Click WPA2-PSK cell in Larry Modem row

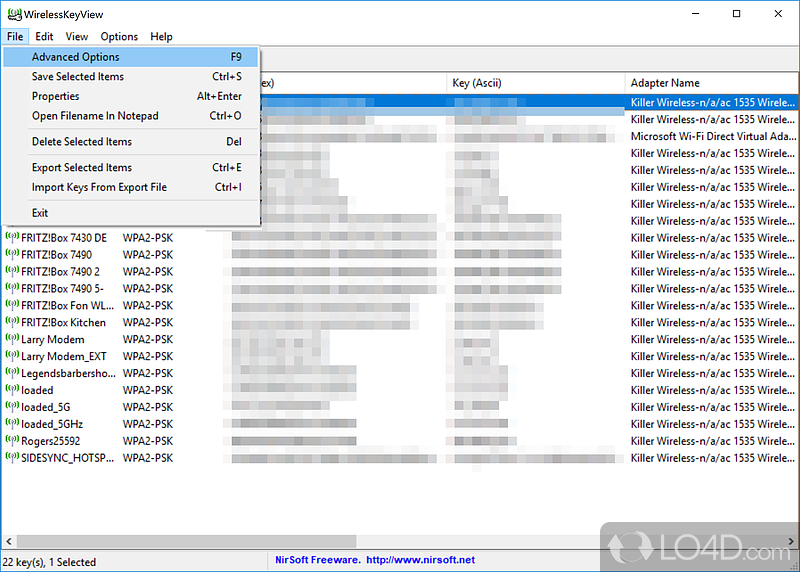tap(148, 339)
